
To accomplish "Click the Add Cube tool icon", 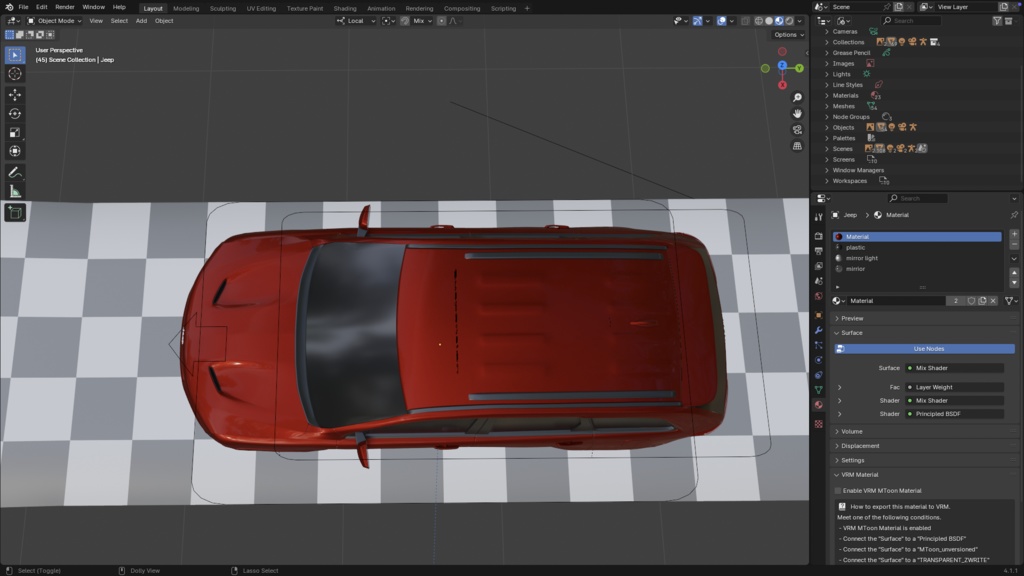I will click(15, 212).
